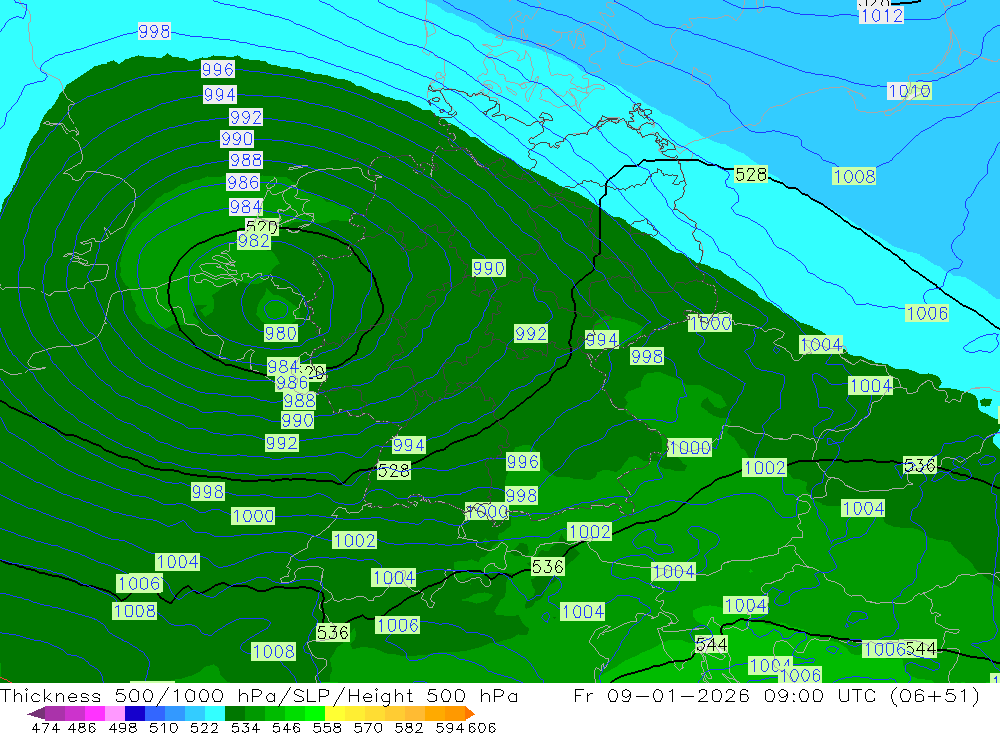Pick the dark green swatch above 534
This screenshot has height=733, width=1000.
235,713
